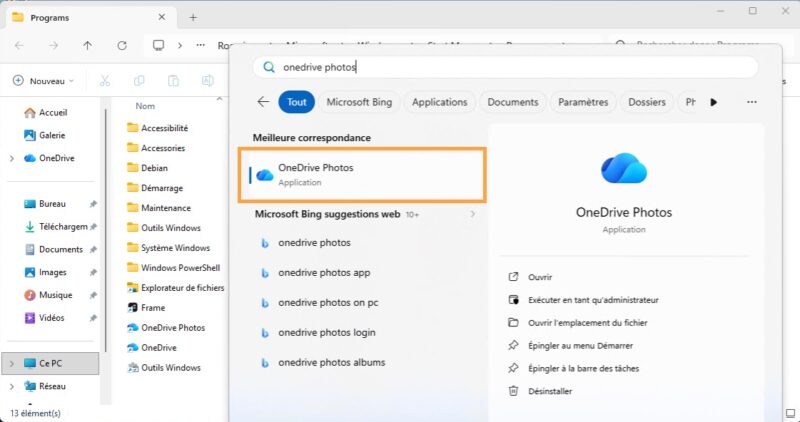Select the Microsoft Bing filter tab
Image resolution: width=800 pixels, height=422 pixels.
point(359,102)
